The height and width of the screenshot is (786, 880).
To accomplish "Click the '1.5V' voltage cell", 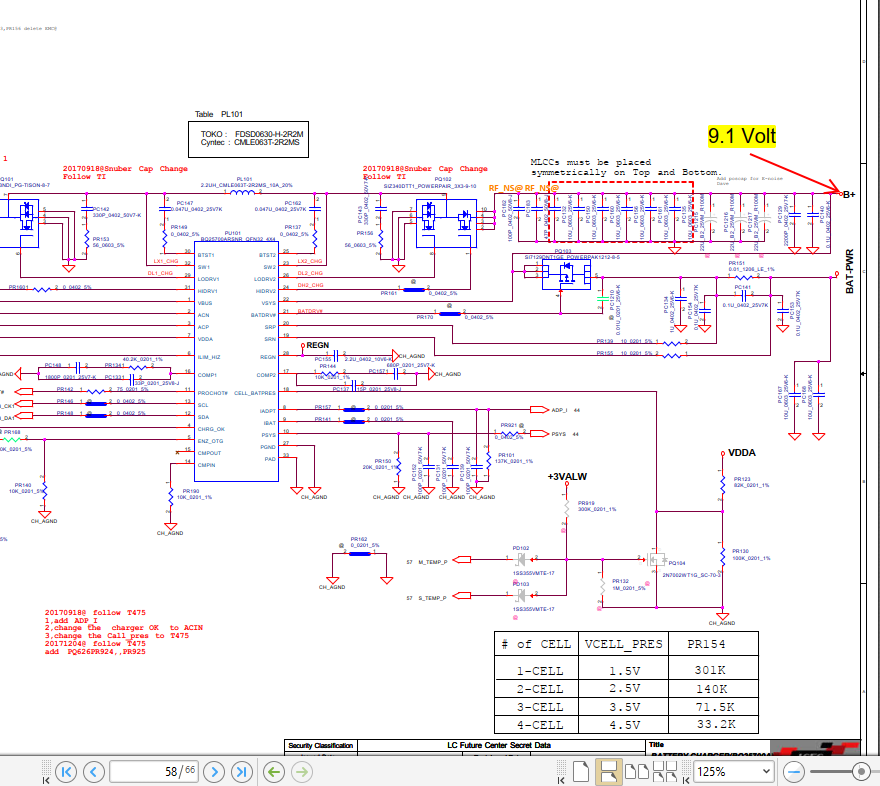I will click(x=625, y=671).
